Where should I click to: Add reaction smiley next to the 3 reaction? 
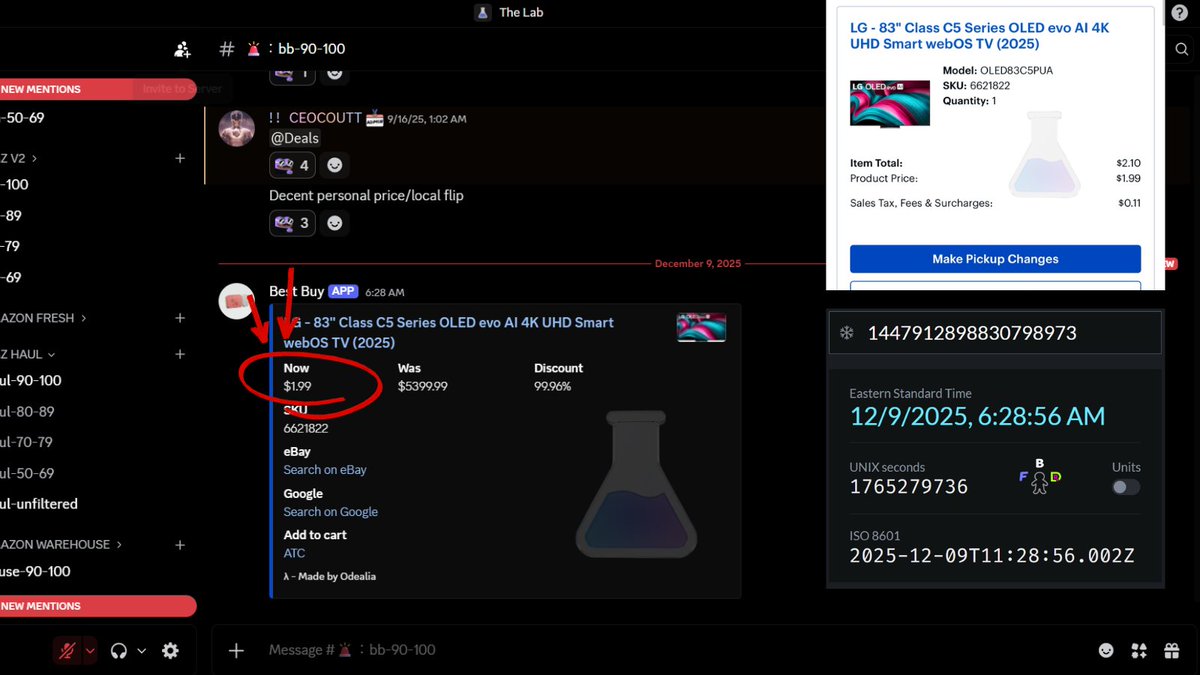point(335,223)
